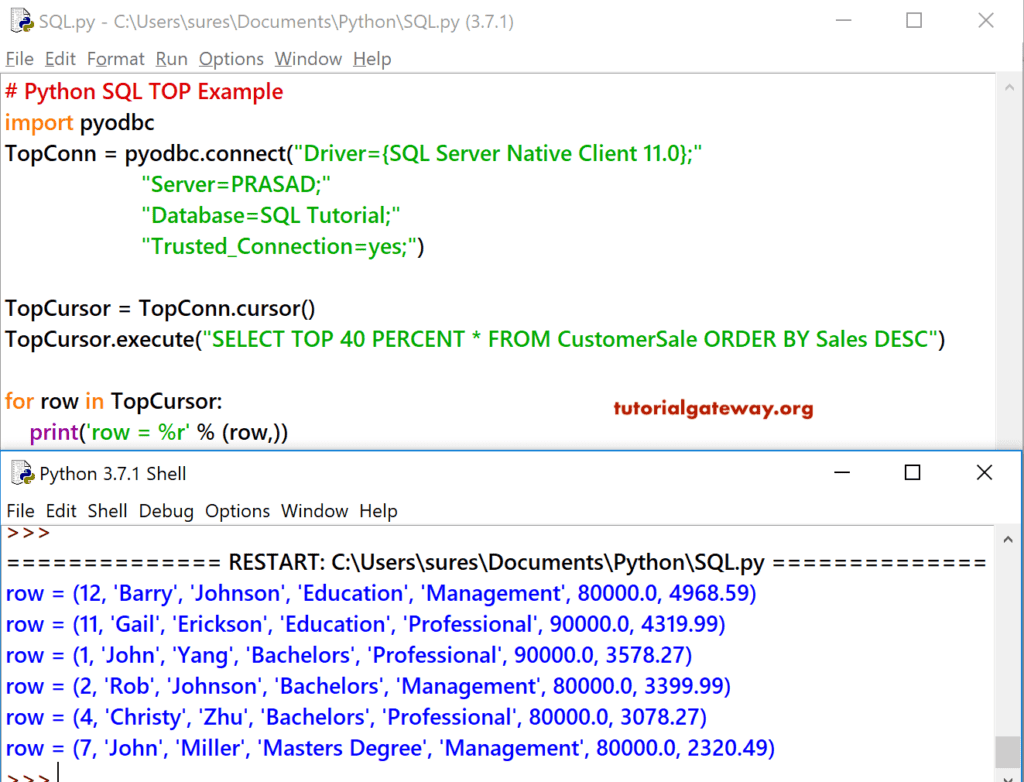Open the Help menu of SQL.py window
Viewport: 1024px width, 782px height.
372,59
